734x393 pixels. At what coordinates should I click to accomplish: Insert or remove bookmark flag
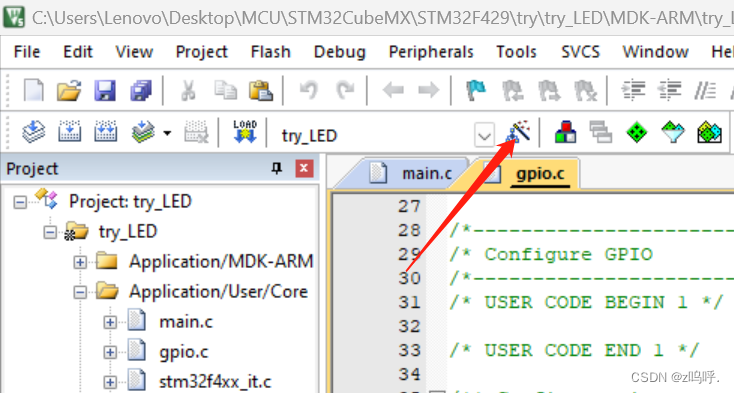[476, 90]
